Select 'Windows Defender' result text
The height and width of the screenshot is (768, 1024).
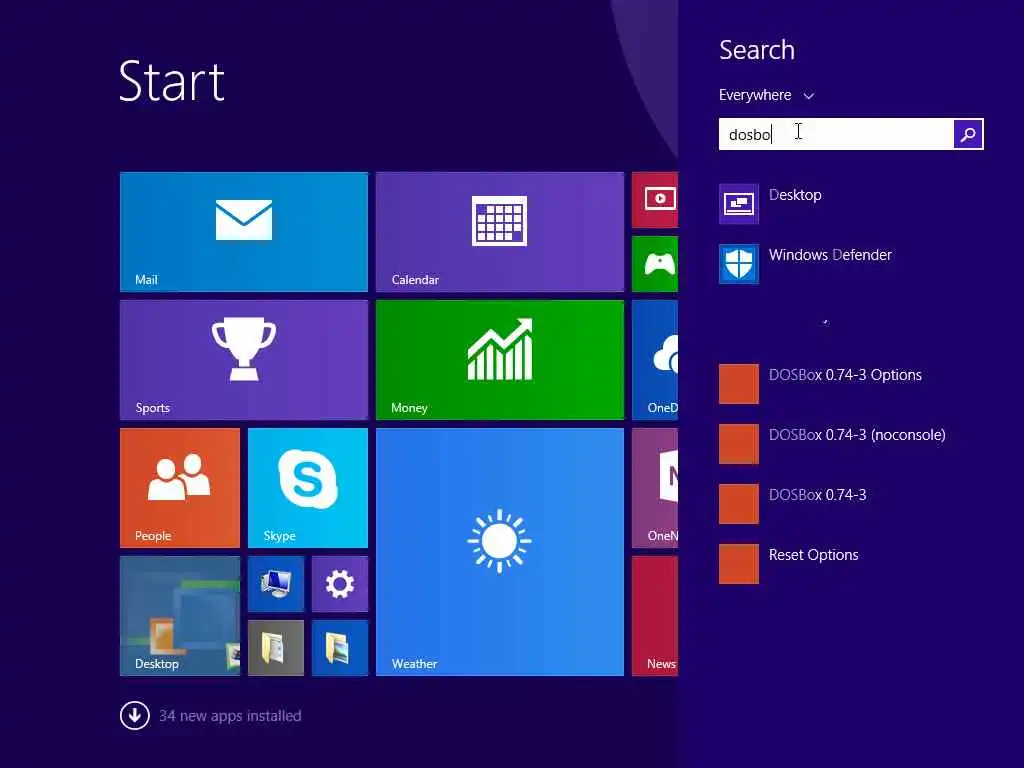830,255
